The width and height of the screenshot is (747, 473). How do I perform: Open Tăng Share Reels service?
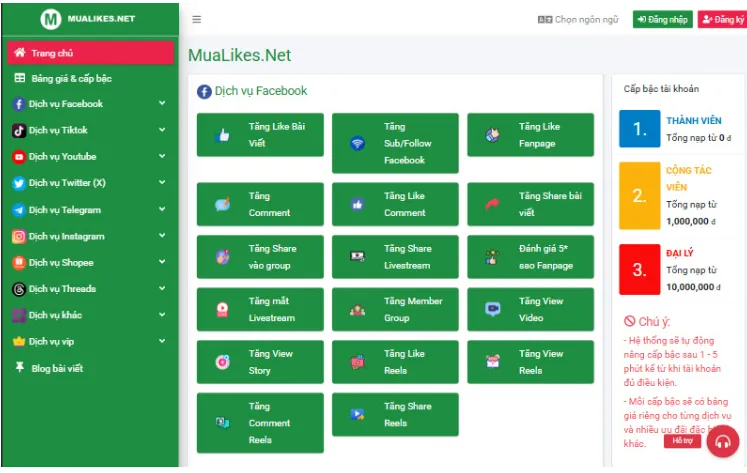click(395, 414)
